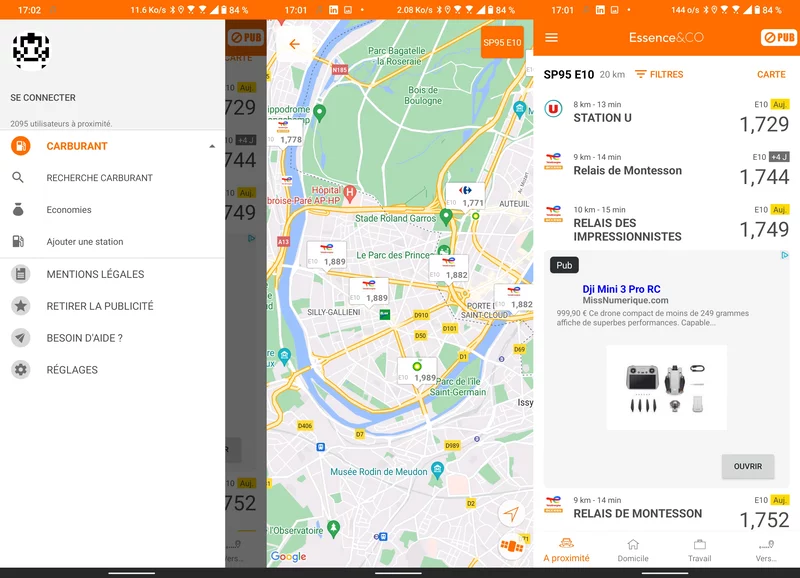Collapse the CARBURANT section arrow
Screen dimensions: 800x578
pos(212,146)
